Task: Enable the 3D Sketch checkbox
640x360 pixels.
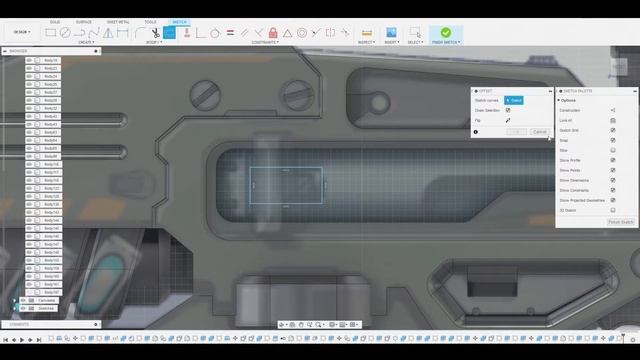Action: click(613, 210)
